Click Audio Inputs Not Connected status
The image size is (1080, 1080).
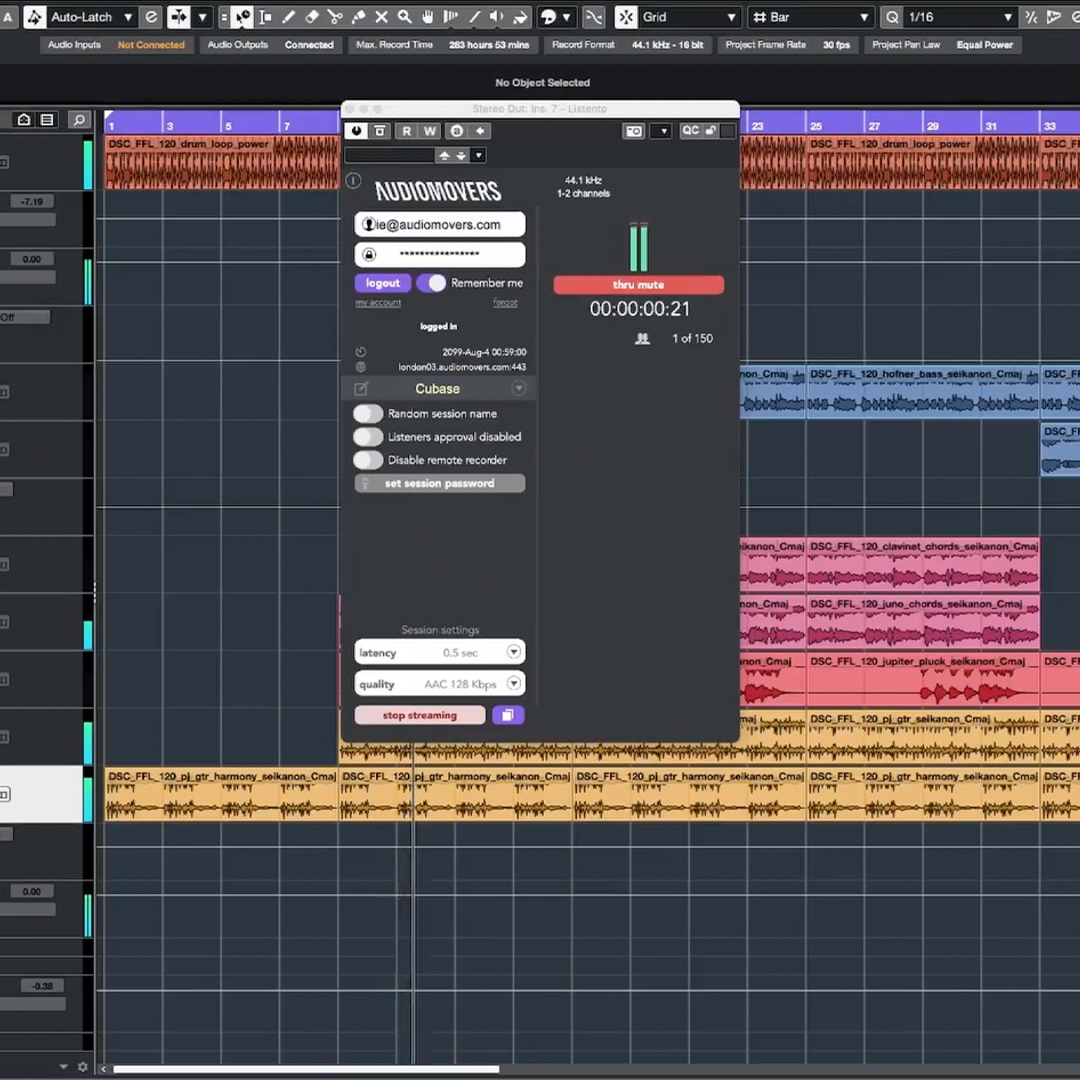[116, 45]
